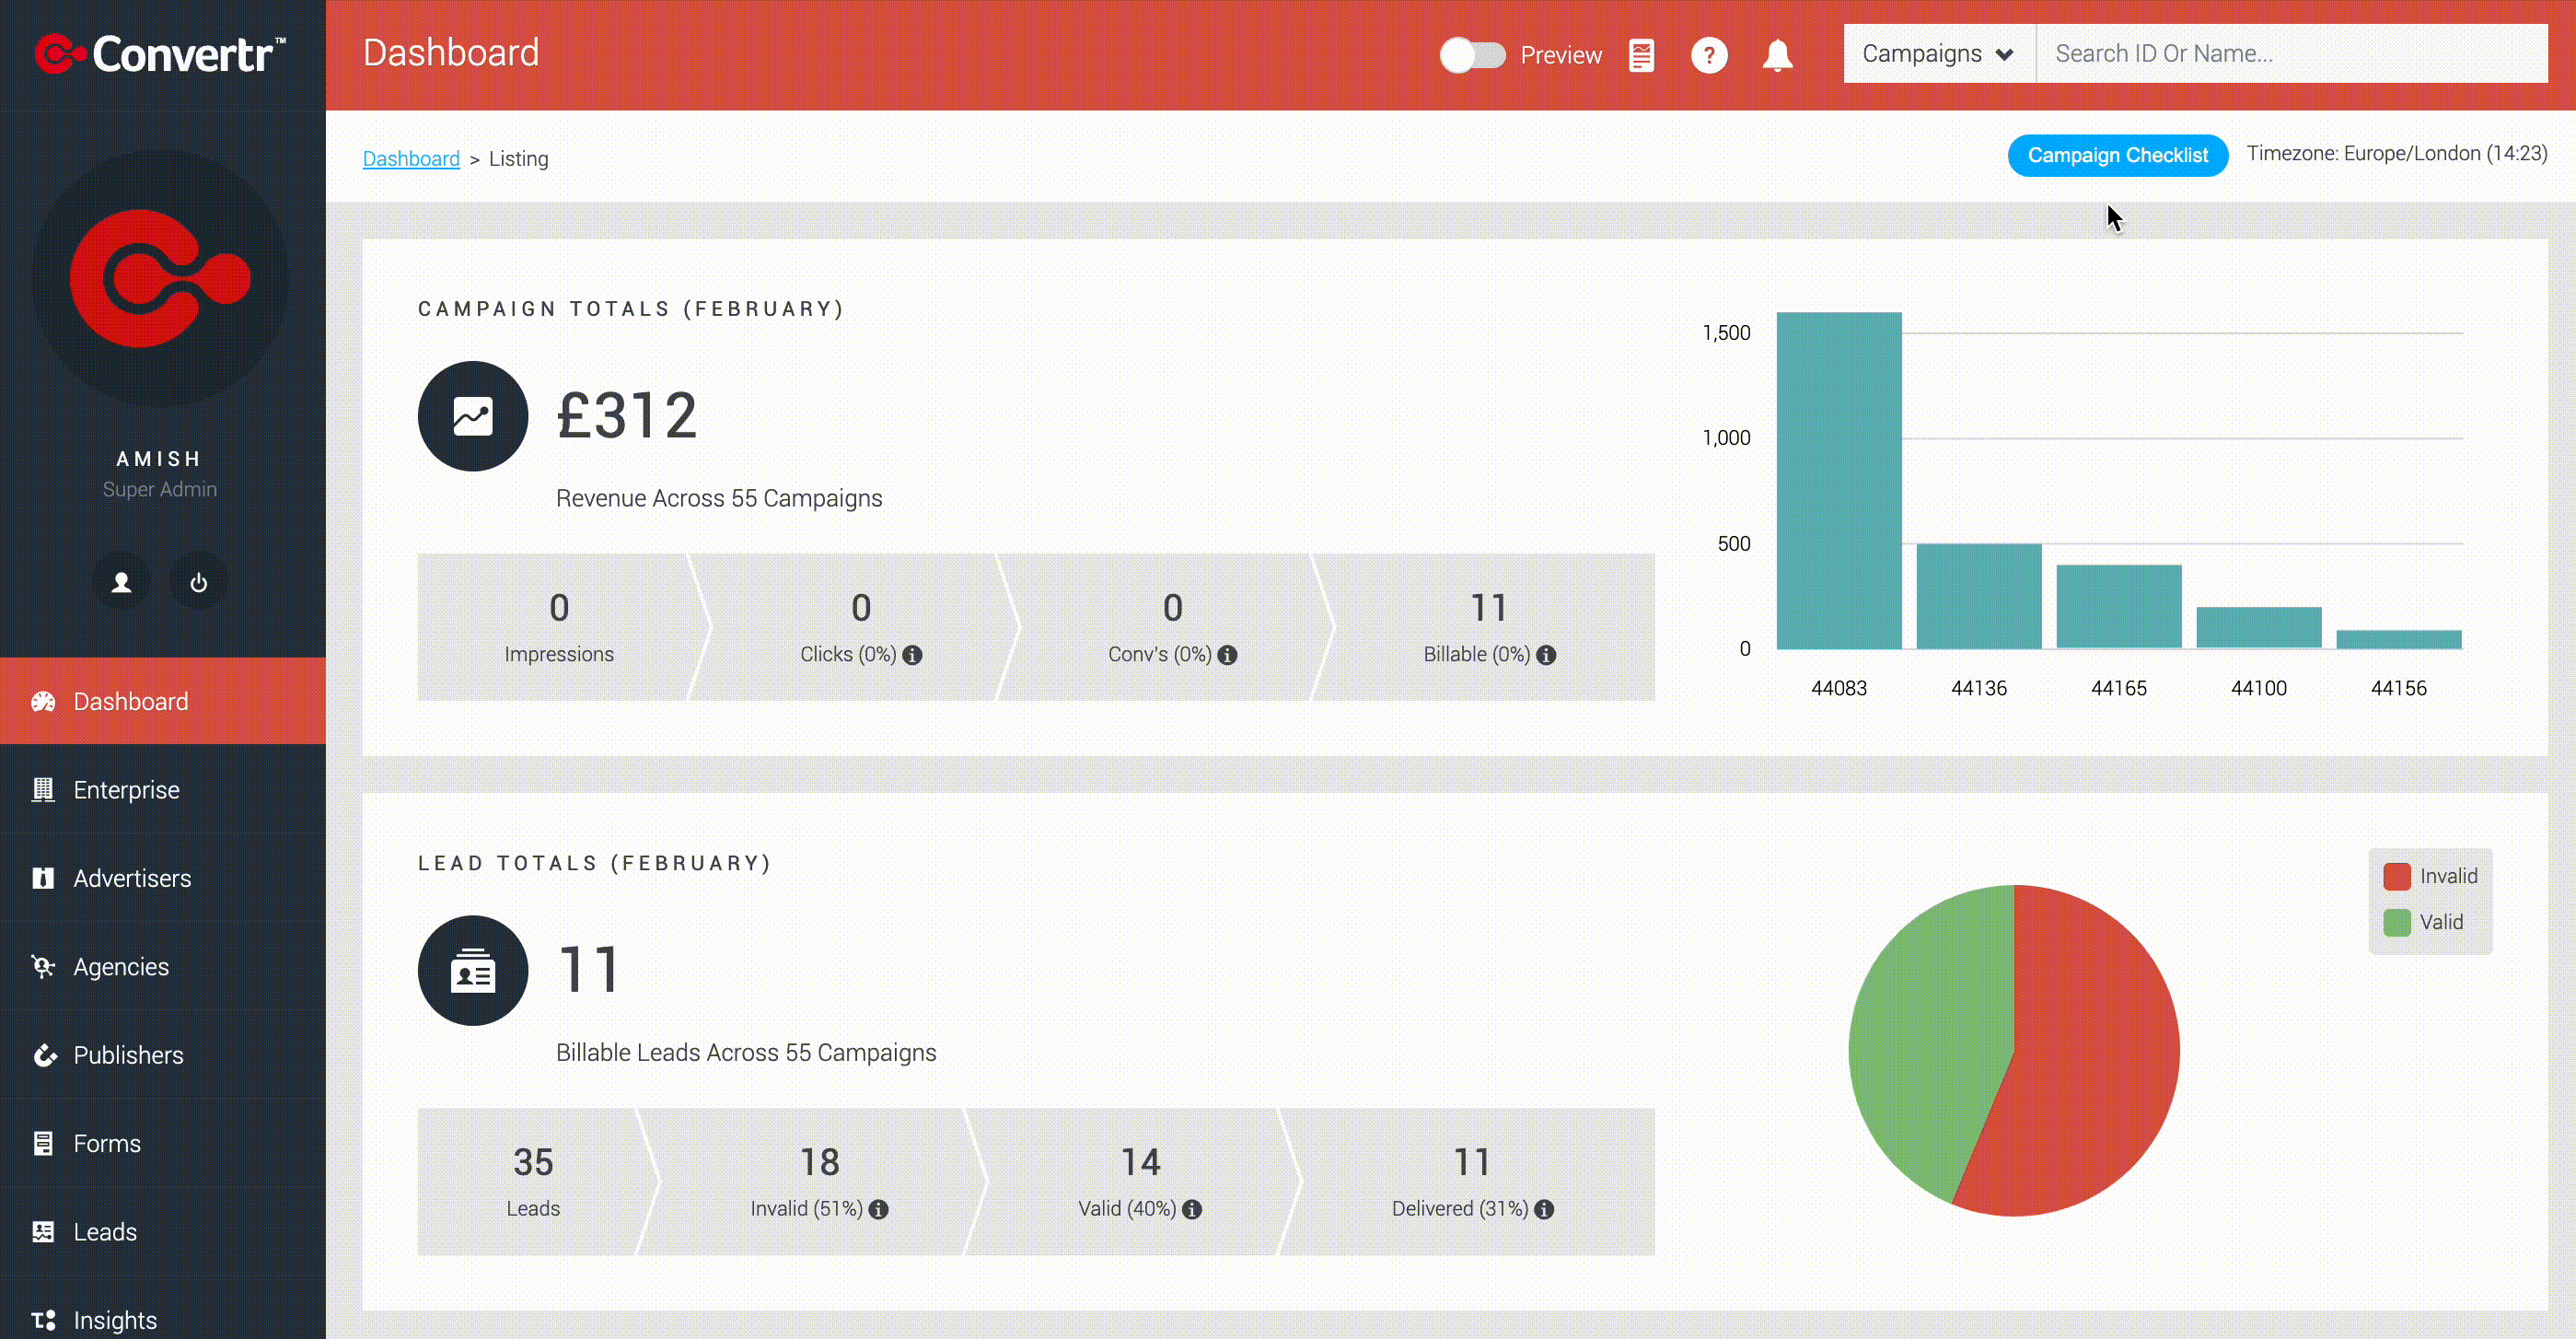The image size is (2576, 1339).
Task: Click info icon beside Delivered (31%)
Action: [1544, 1209]
